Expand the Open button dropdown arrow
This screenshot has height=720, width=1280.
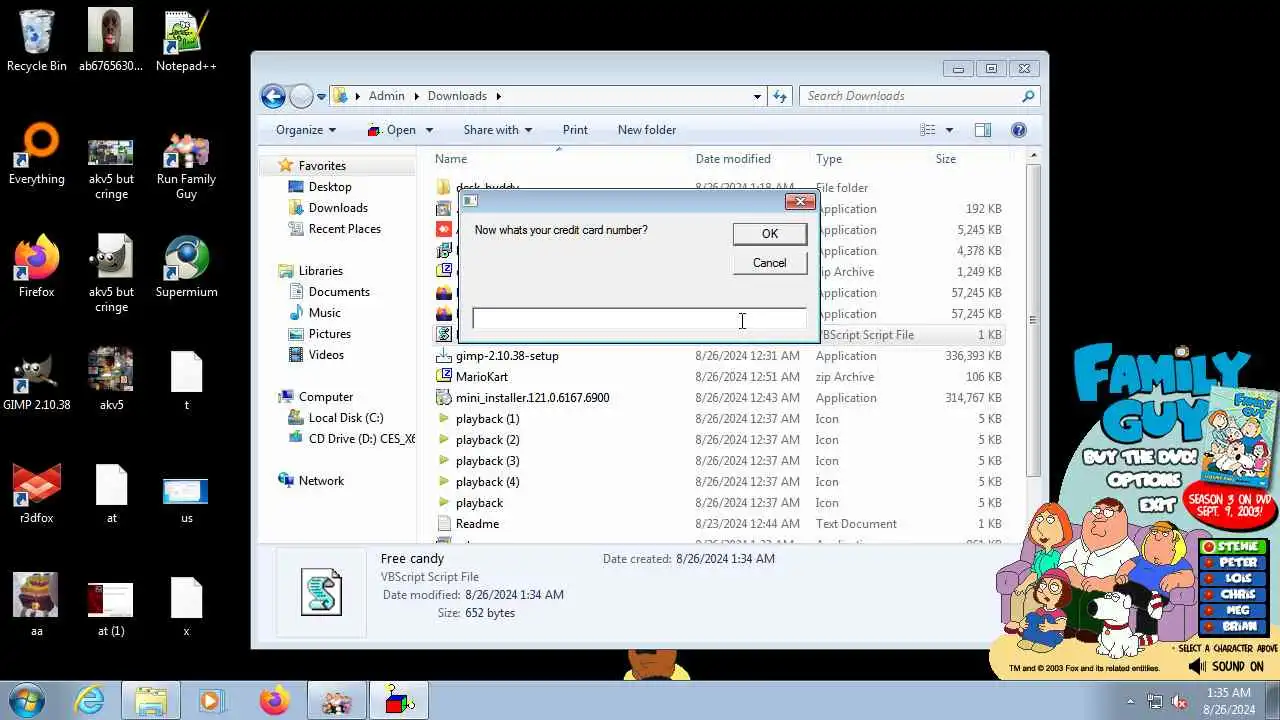(429, 130)
